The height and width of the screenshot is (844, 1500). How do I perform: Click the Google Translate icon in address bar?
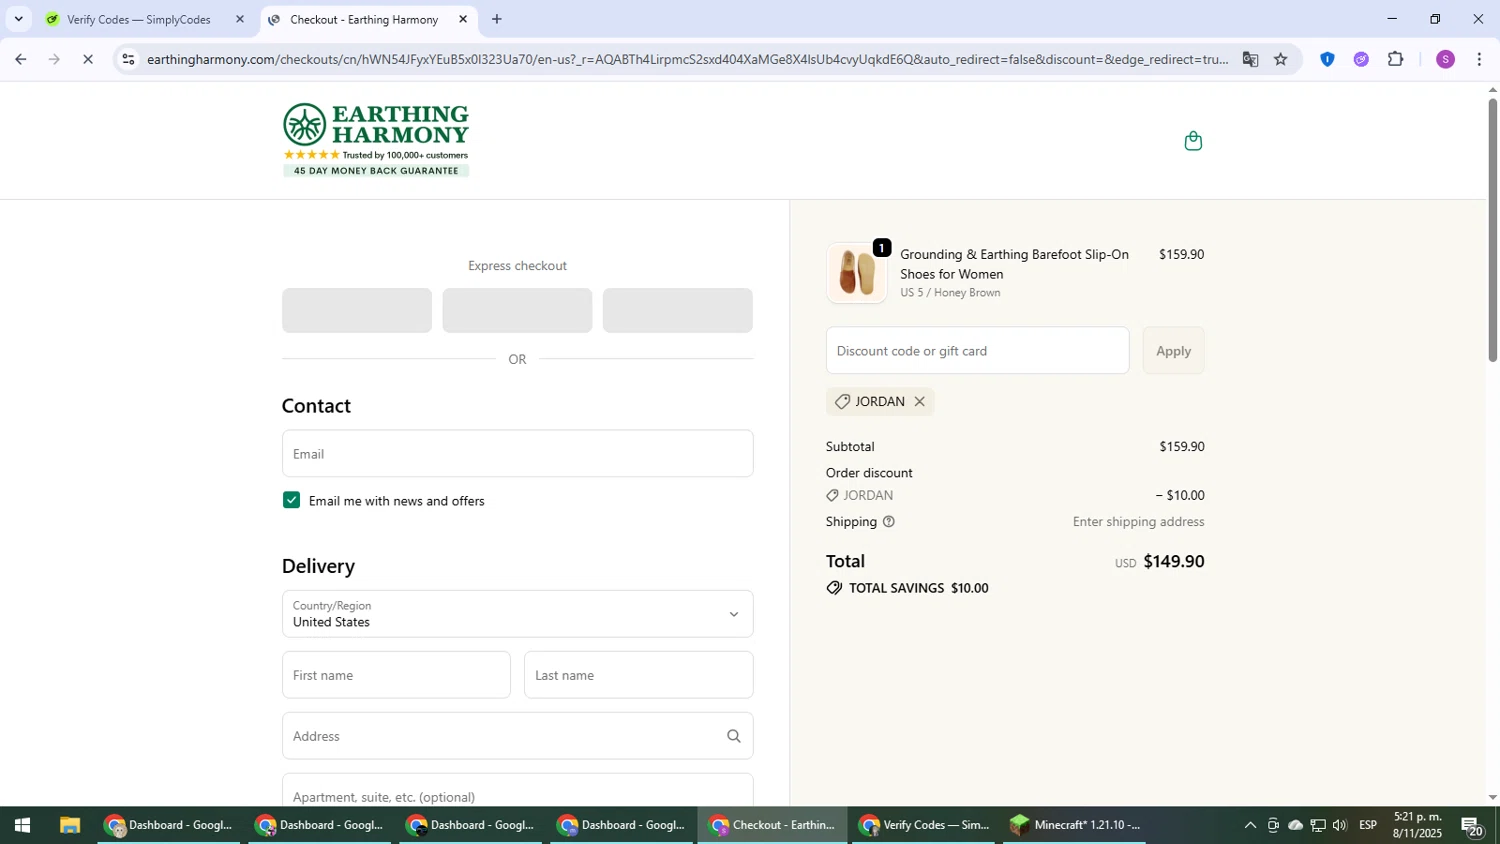(x=1250, y=59)
